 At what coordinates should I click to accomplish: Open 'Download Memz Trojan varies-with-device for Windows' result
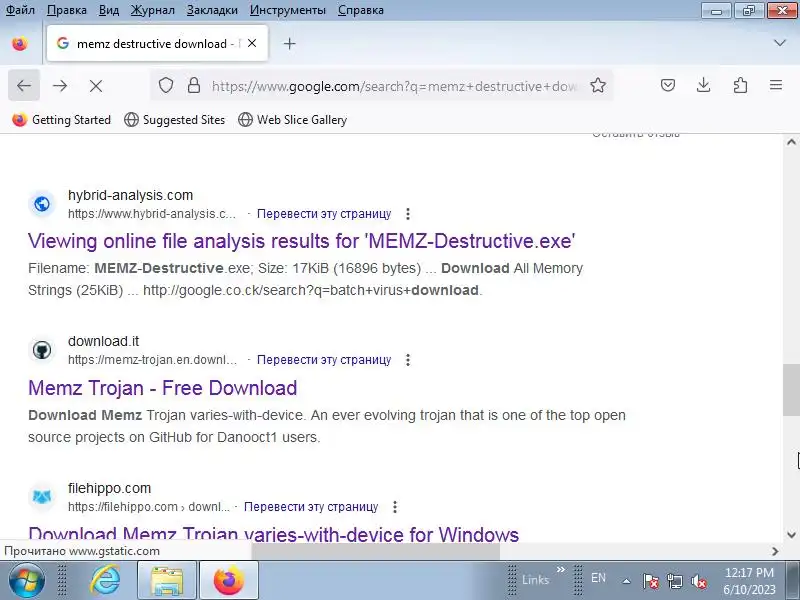coord(273,534)
